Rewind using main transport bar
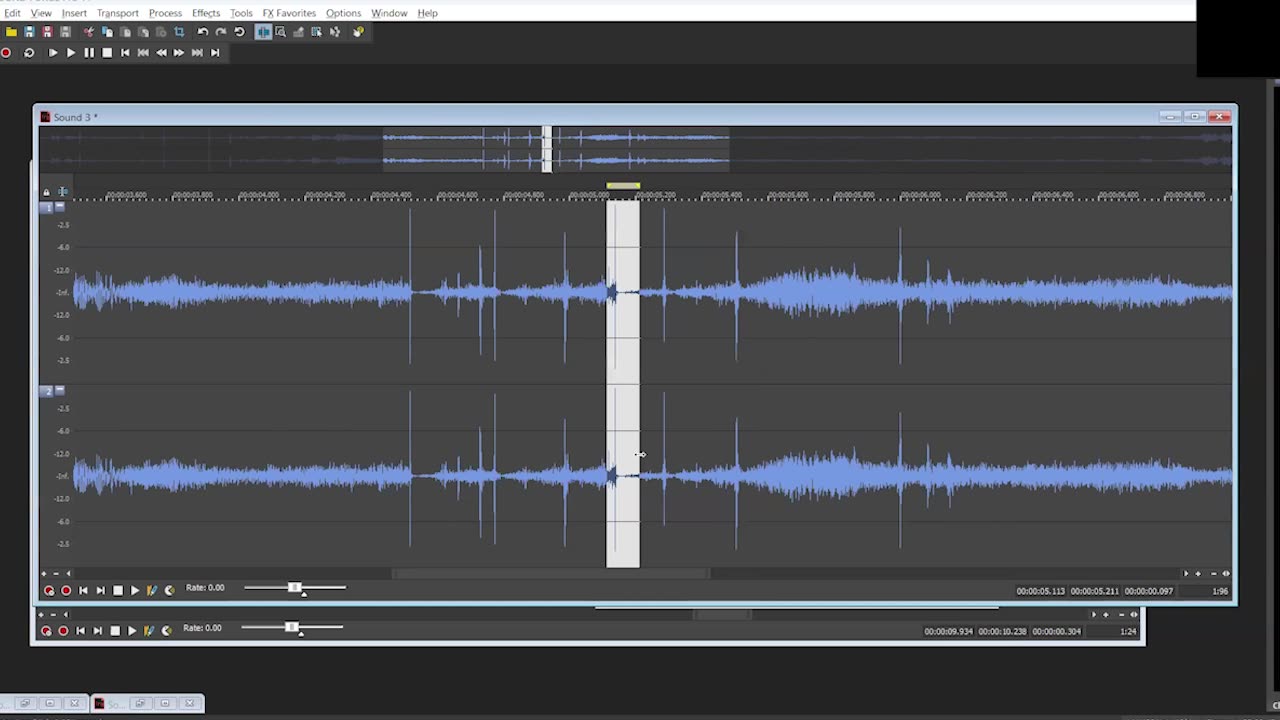The image size is (1280, 720). 161,53
